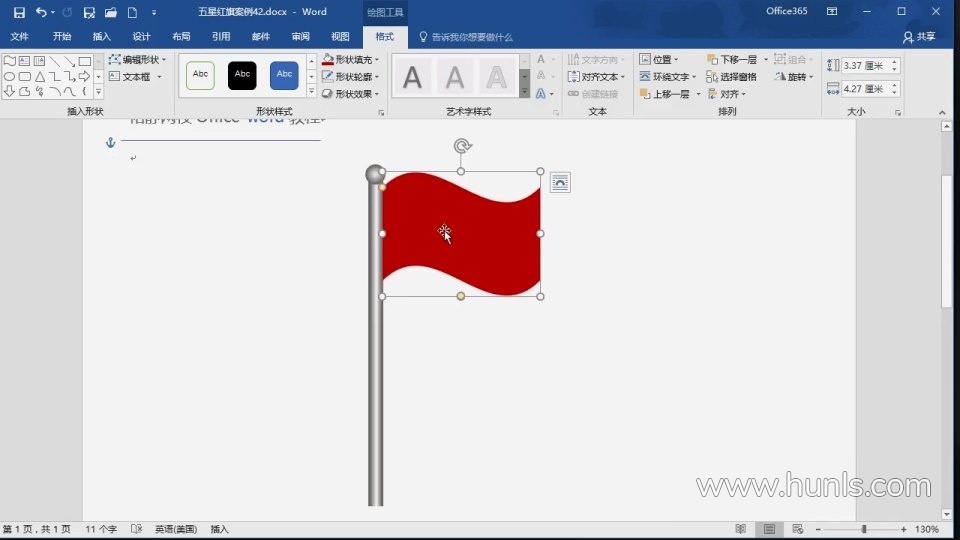
Task: Select the triangle shape
Action: (40, 77)
